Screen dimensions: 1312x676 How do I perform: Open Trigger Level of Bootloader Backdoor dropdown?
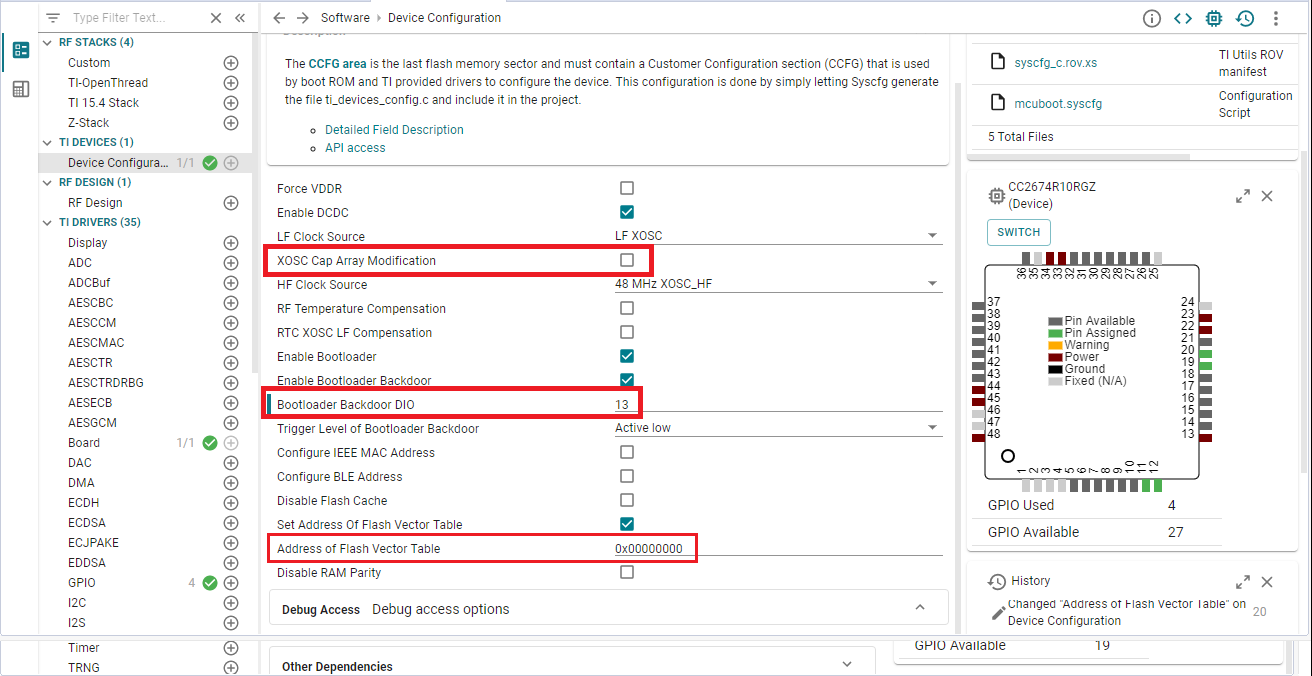[778, 428]
